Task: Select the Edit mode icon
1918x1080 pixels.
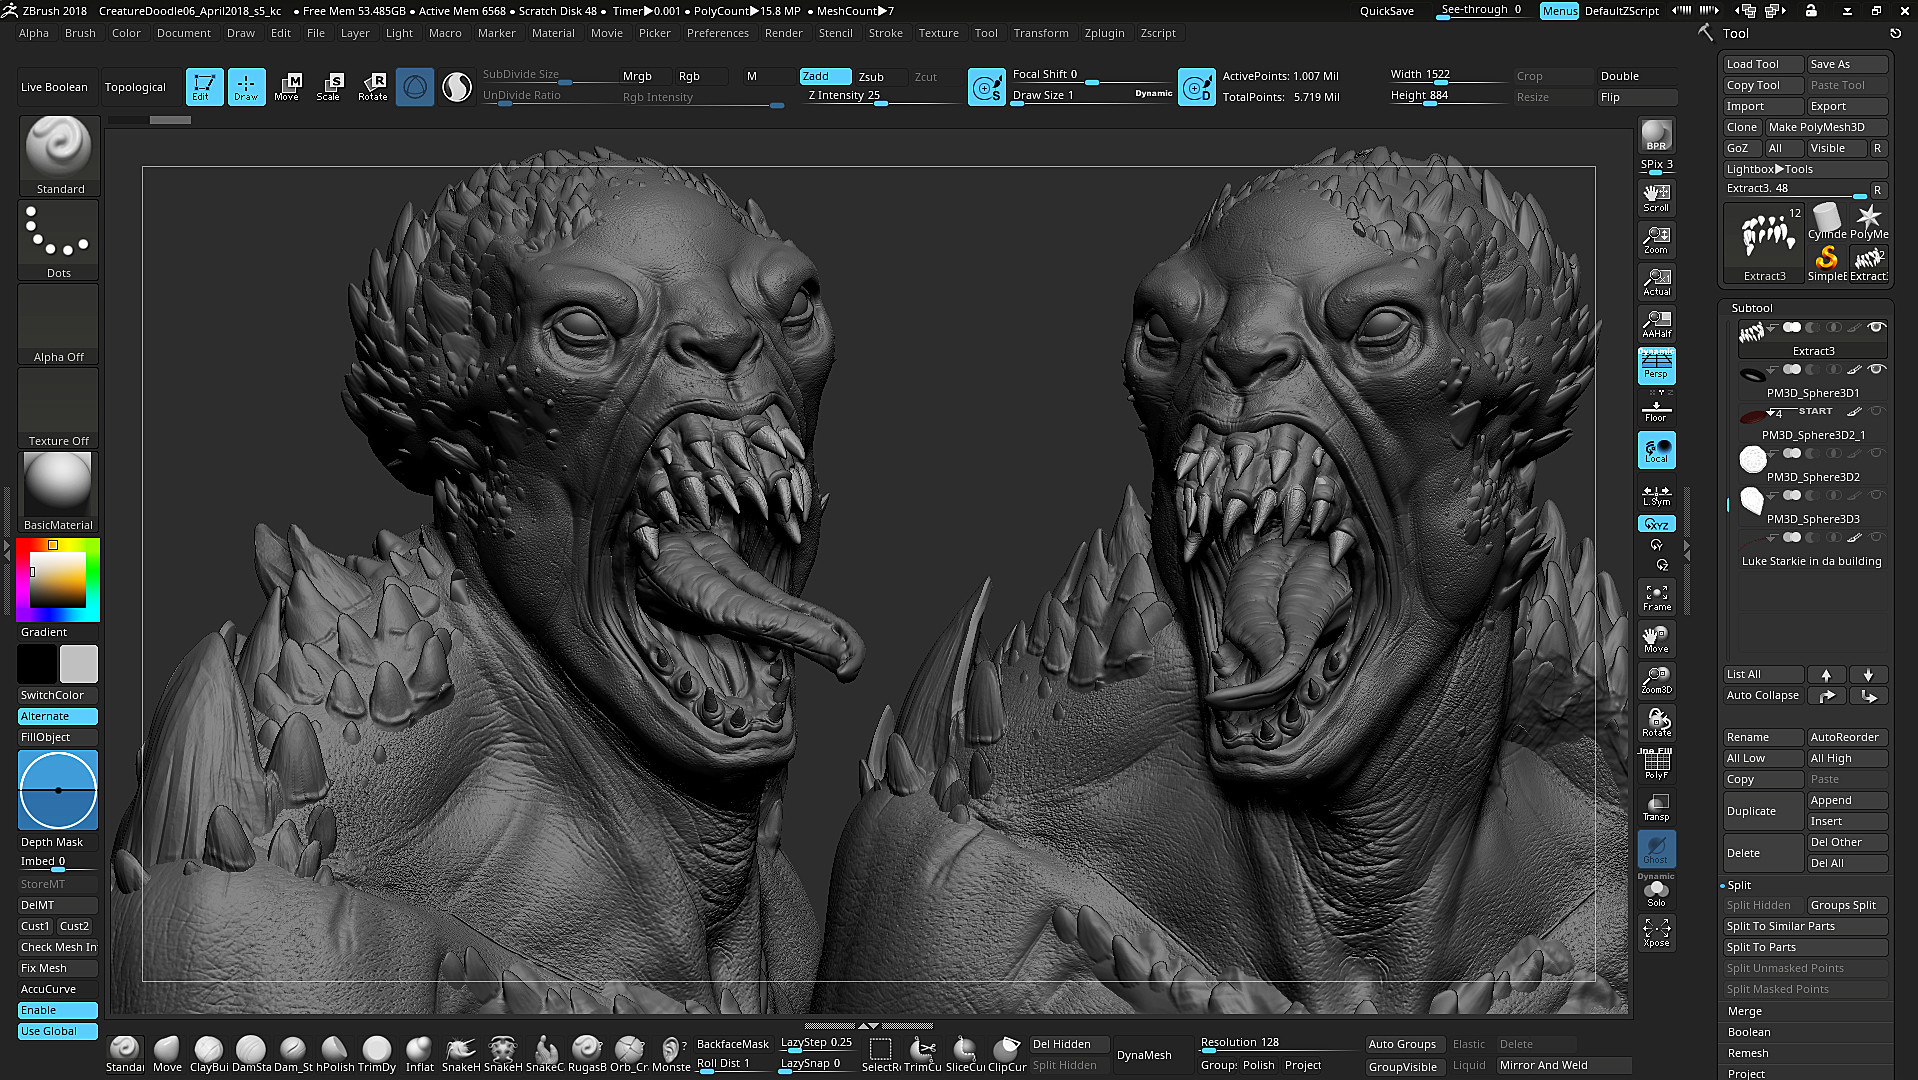Action: 204,87
